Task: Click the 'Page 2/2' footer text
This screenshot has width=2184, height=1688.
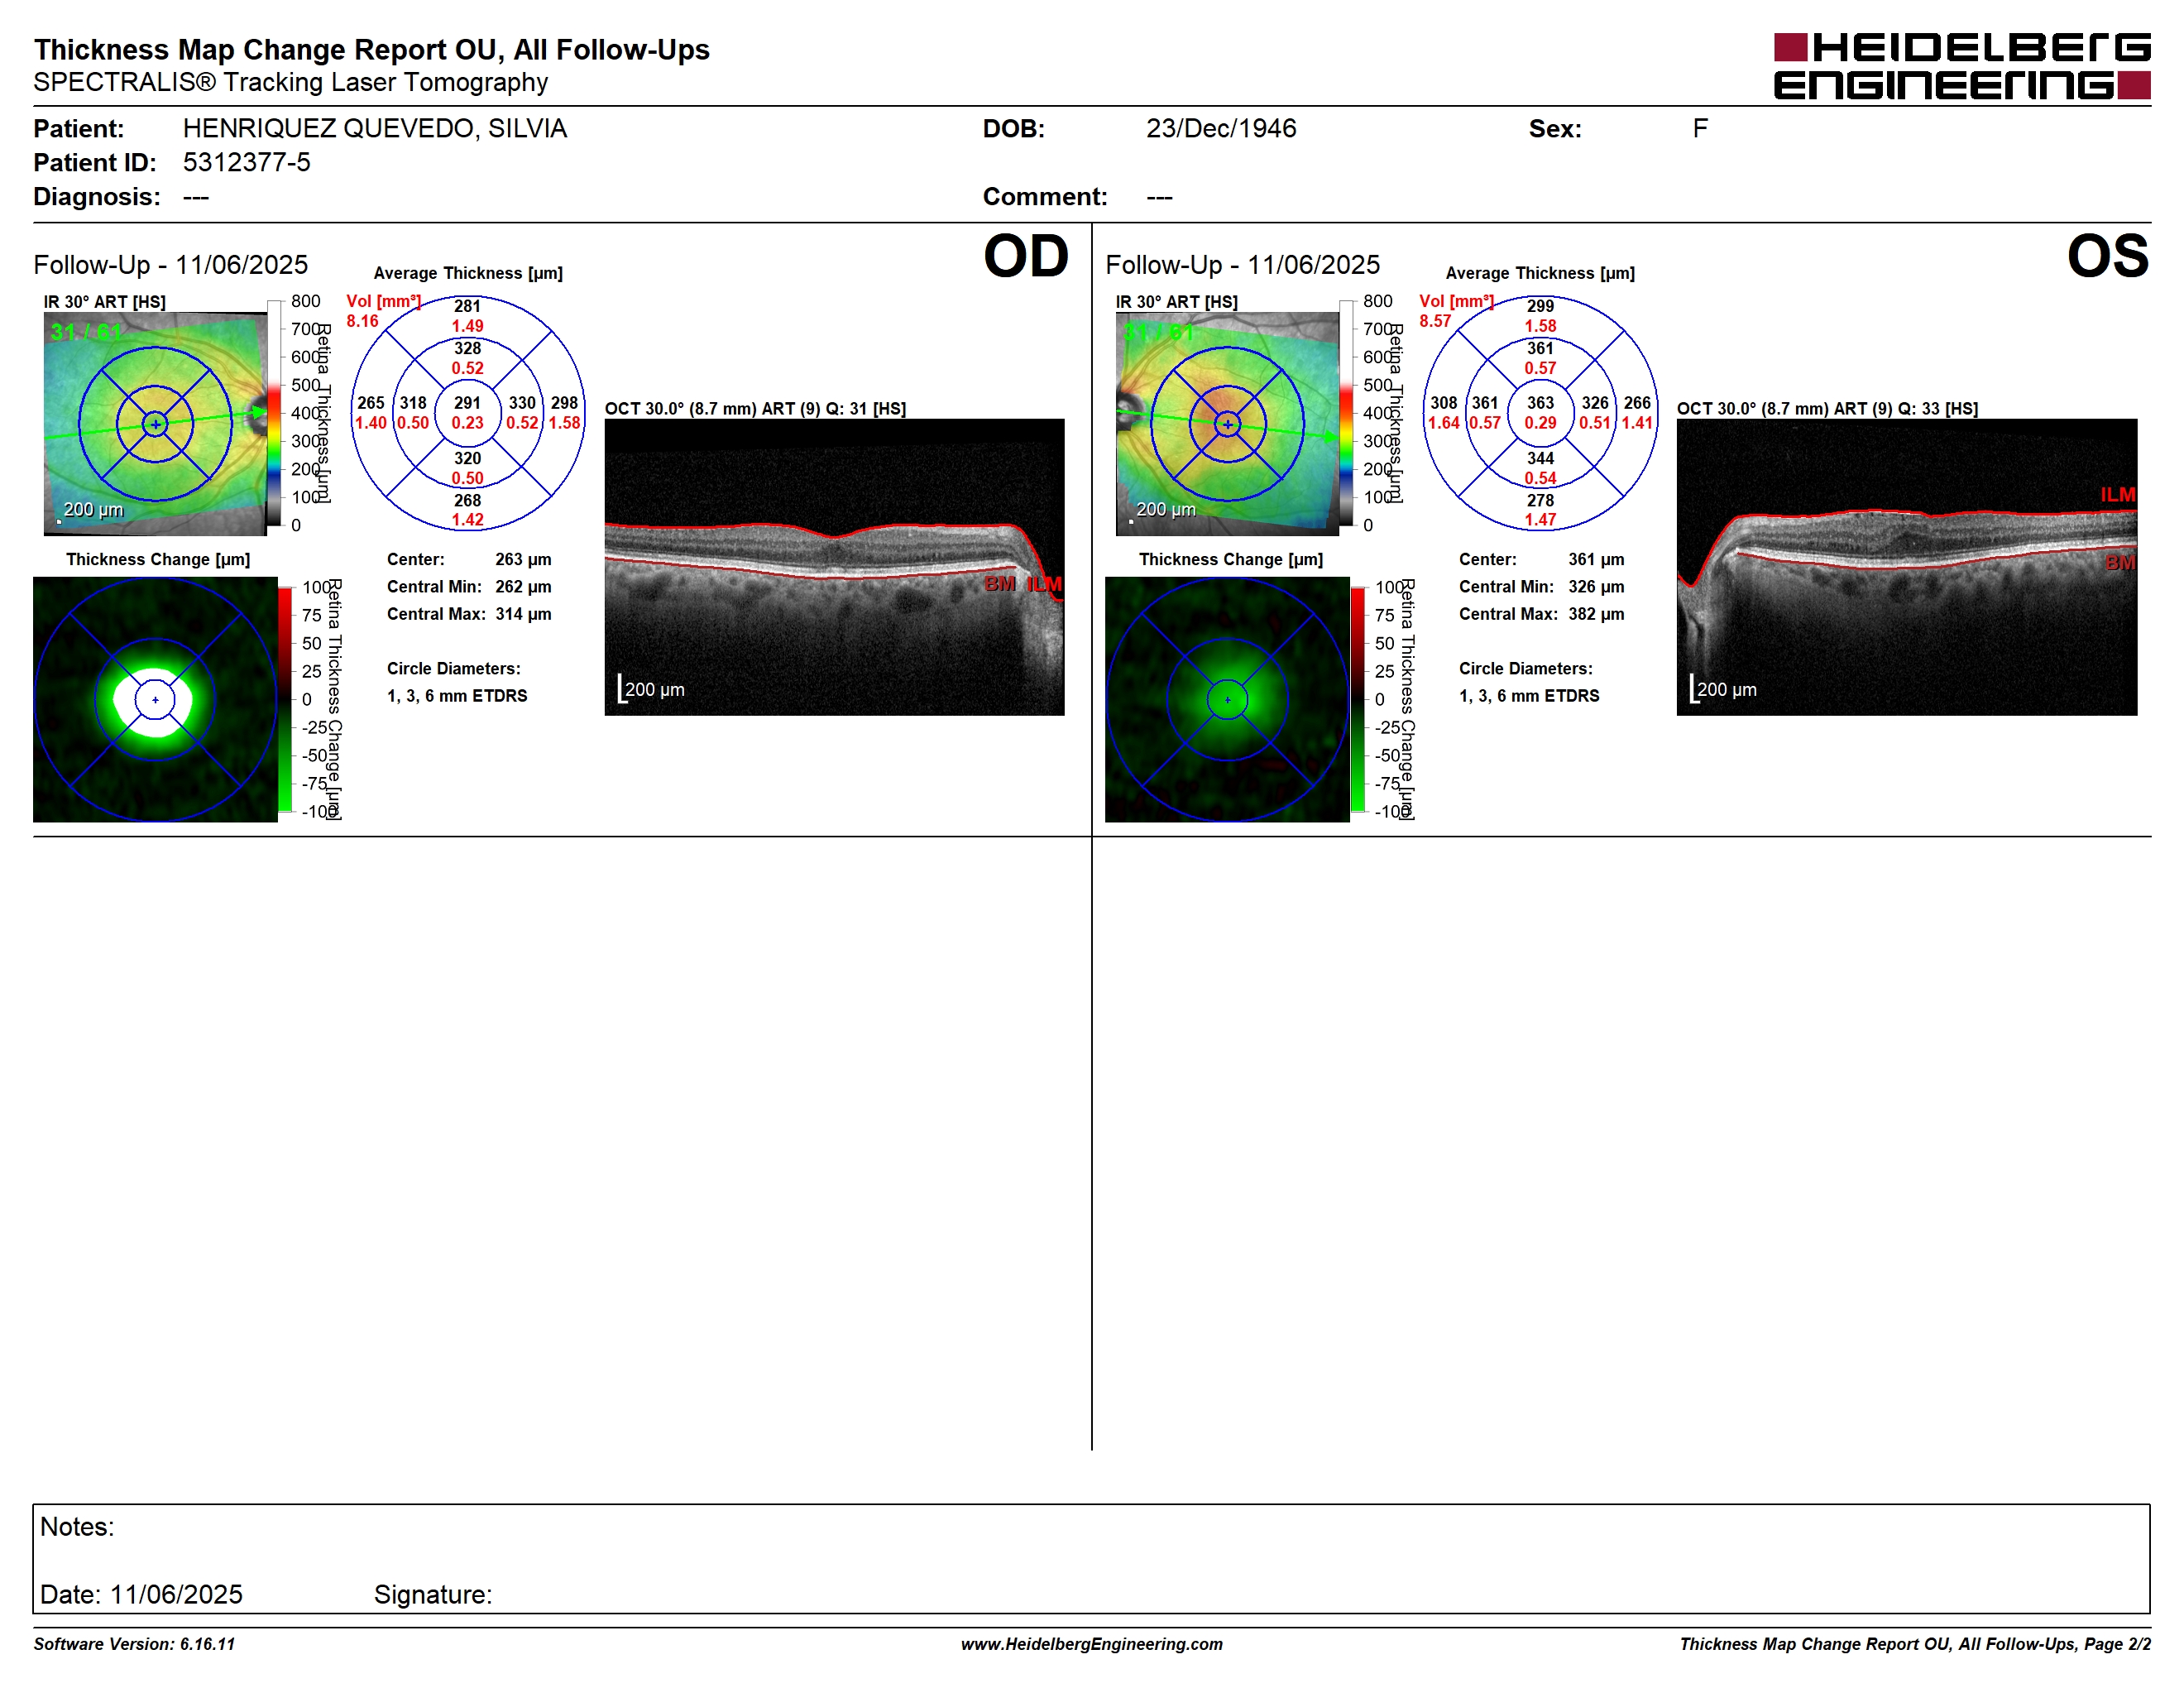Action: click(2117, 1644)
